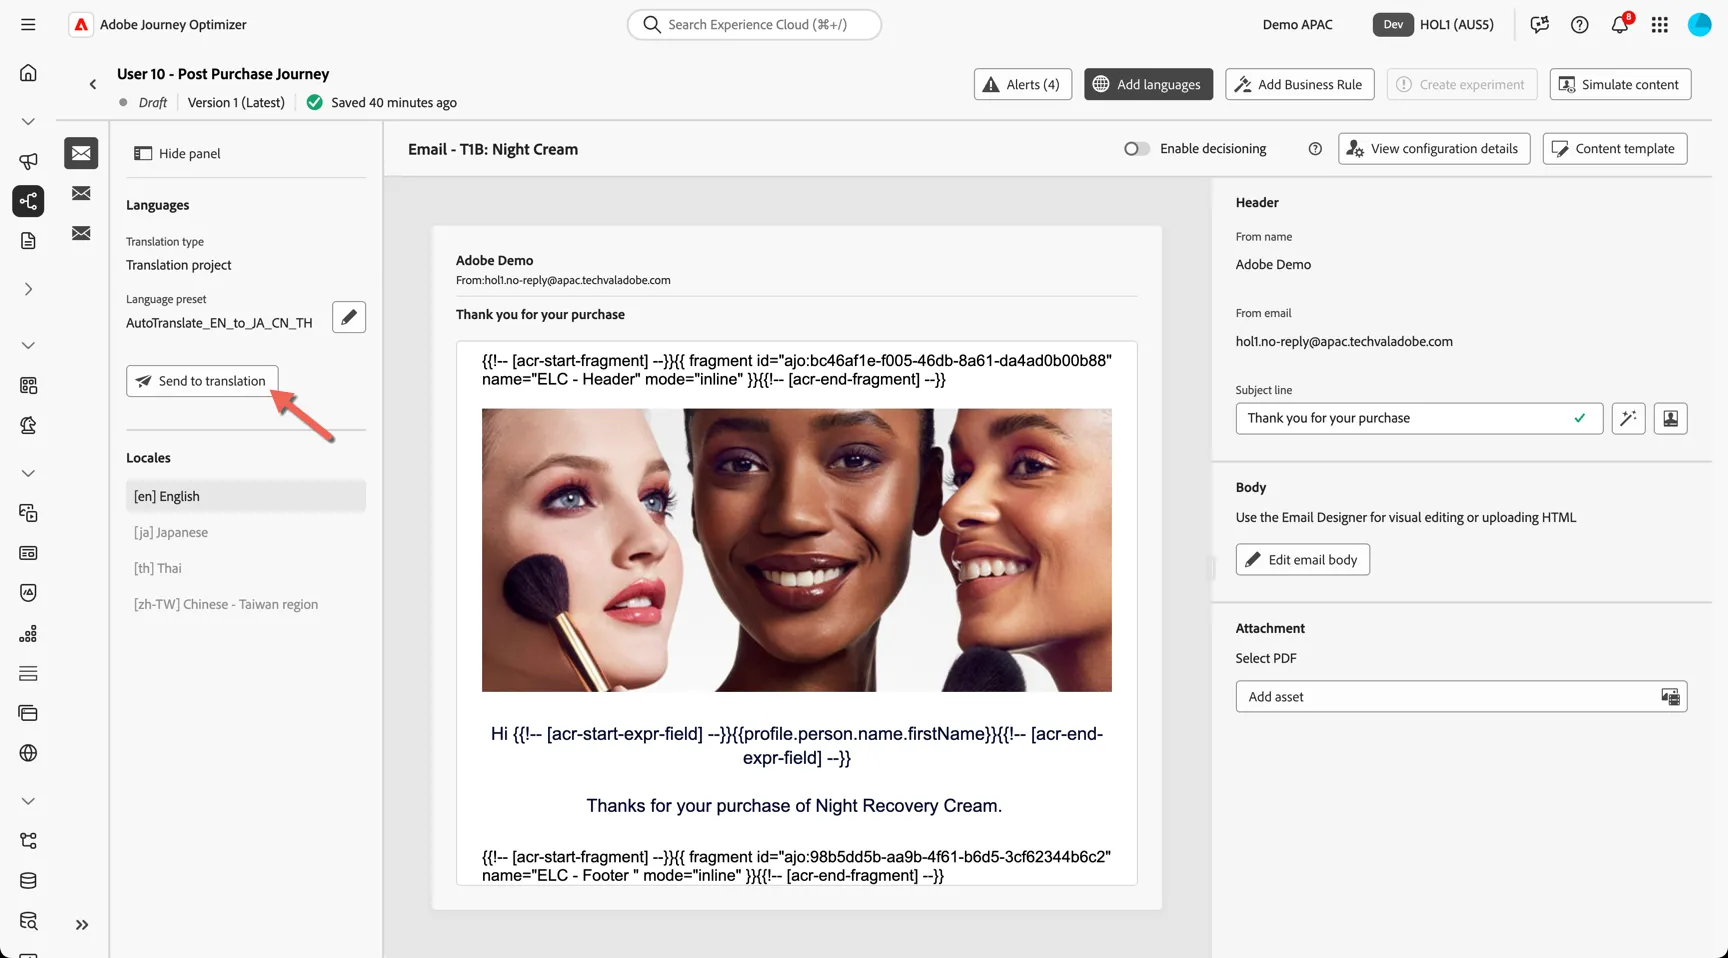The image size is (1728, 958).
Task: Select the highlighted Journeys icon in sidebar
Action: point(28,201)
